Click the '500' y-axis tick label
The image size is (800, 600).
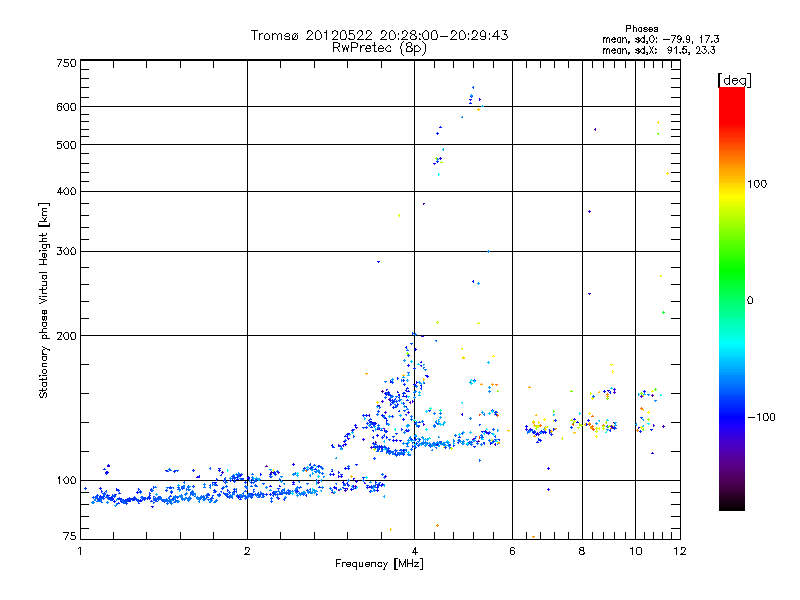point(66,145)
